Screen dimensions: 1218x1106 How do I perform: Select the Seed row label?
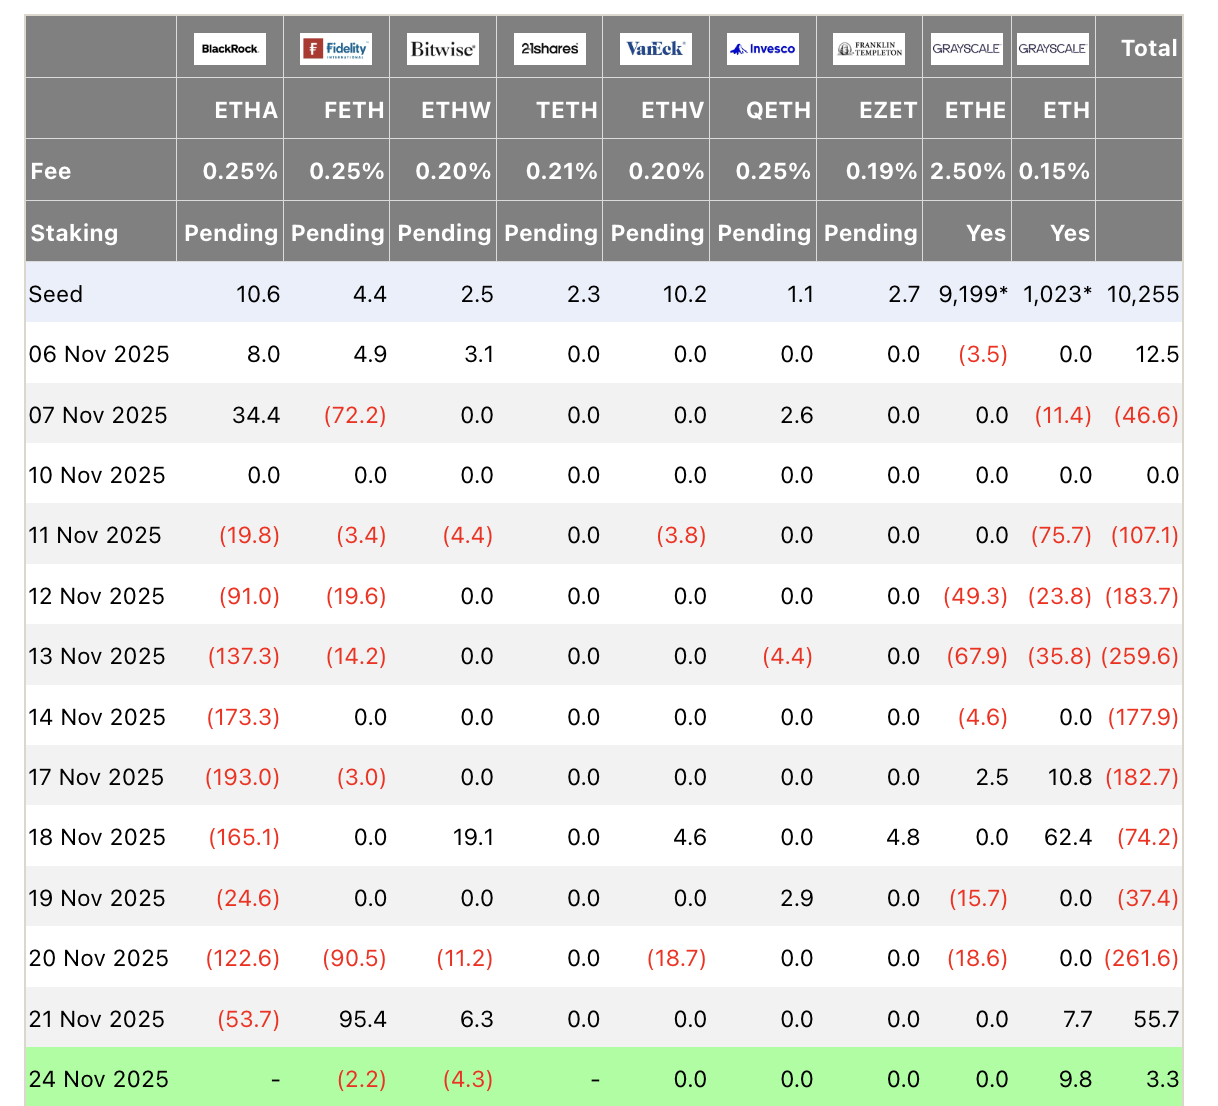pos(56,294)
